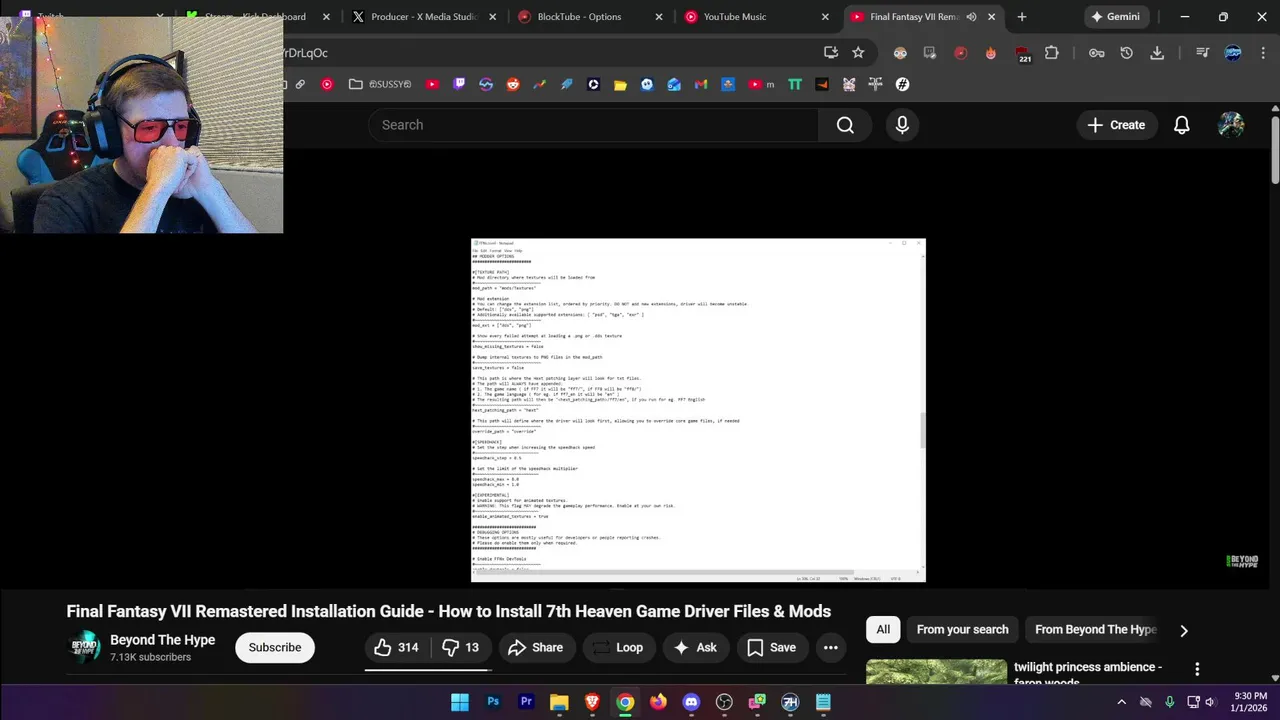This screenshot has height=720, width=1280.
Task: Select the All filter chip
Action: click(x=883, y=629)
